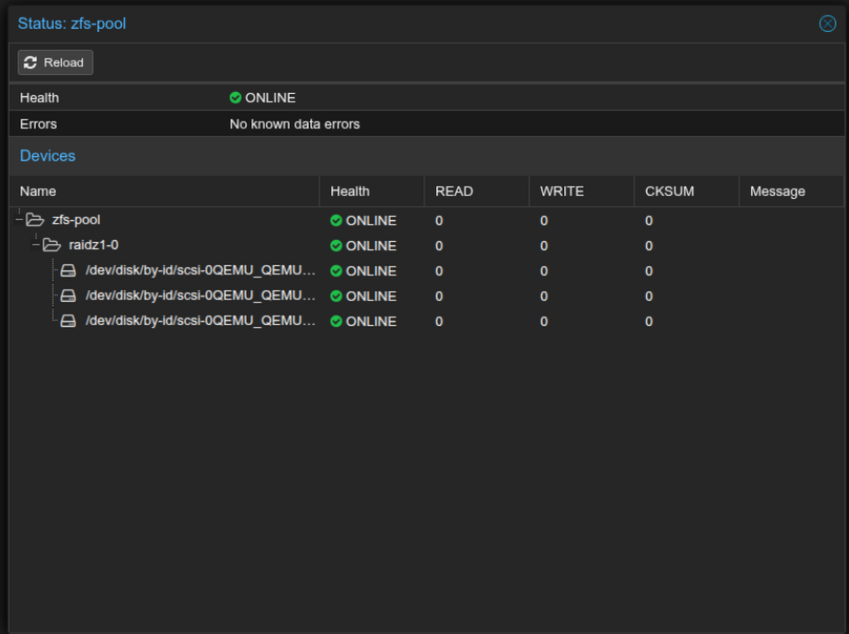The image size is (849, 634).
Task: Click the raidz1-0 row ONLINE status icon
Action: pyautogui.click(x=336, y=246)
